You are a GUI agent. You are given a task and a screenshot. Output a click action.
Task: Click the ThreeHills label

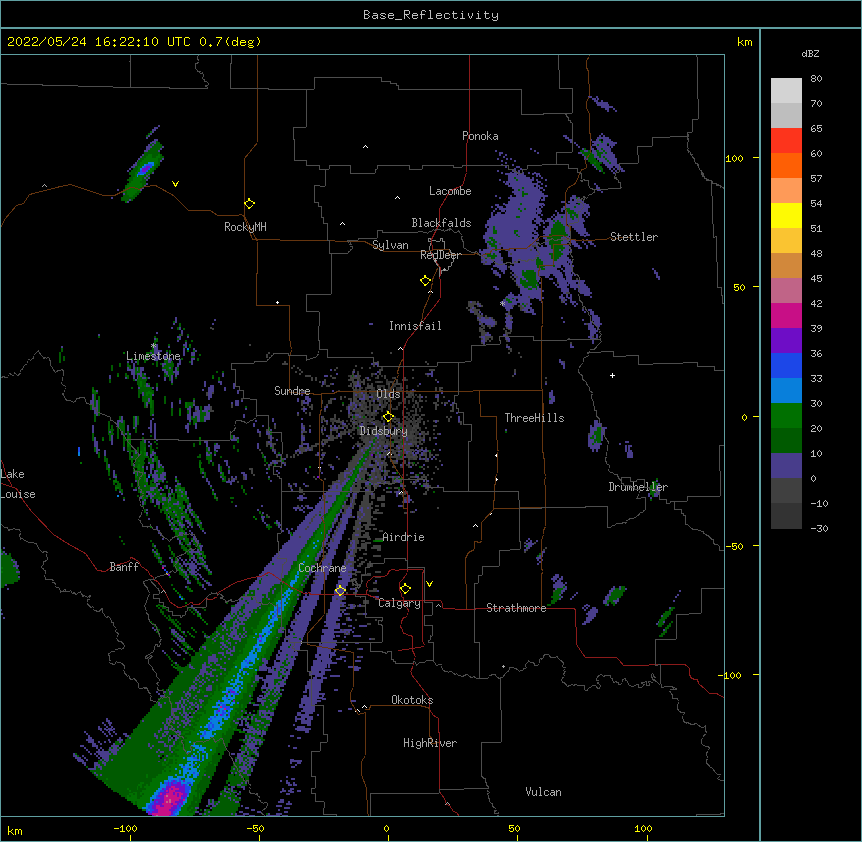[x=534, y=418]
